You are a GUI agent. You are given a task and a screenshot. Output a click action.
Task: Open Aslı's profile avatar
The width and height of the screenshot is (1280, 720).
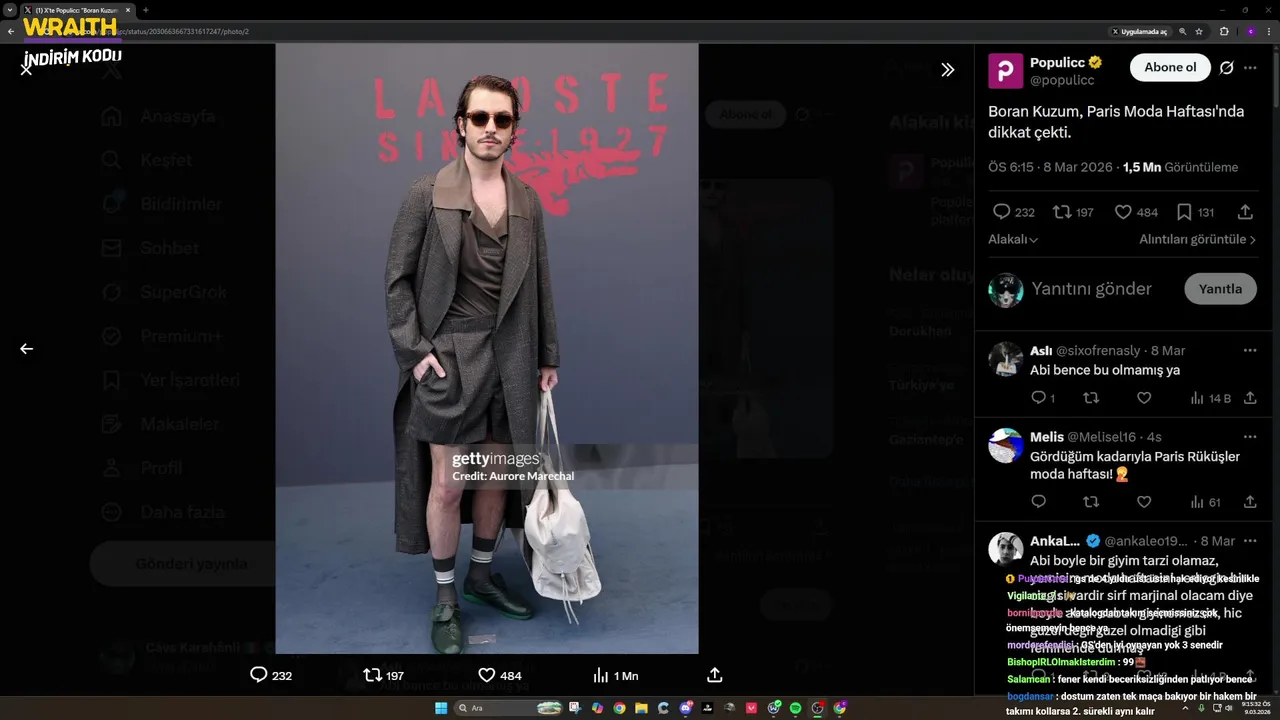[1005, 359]
